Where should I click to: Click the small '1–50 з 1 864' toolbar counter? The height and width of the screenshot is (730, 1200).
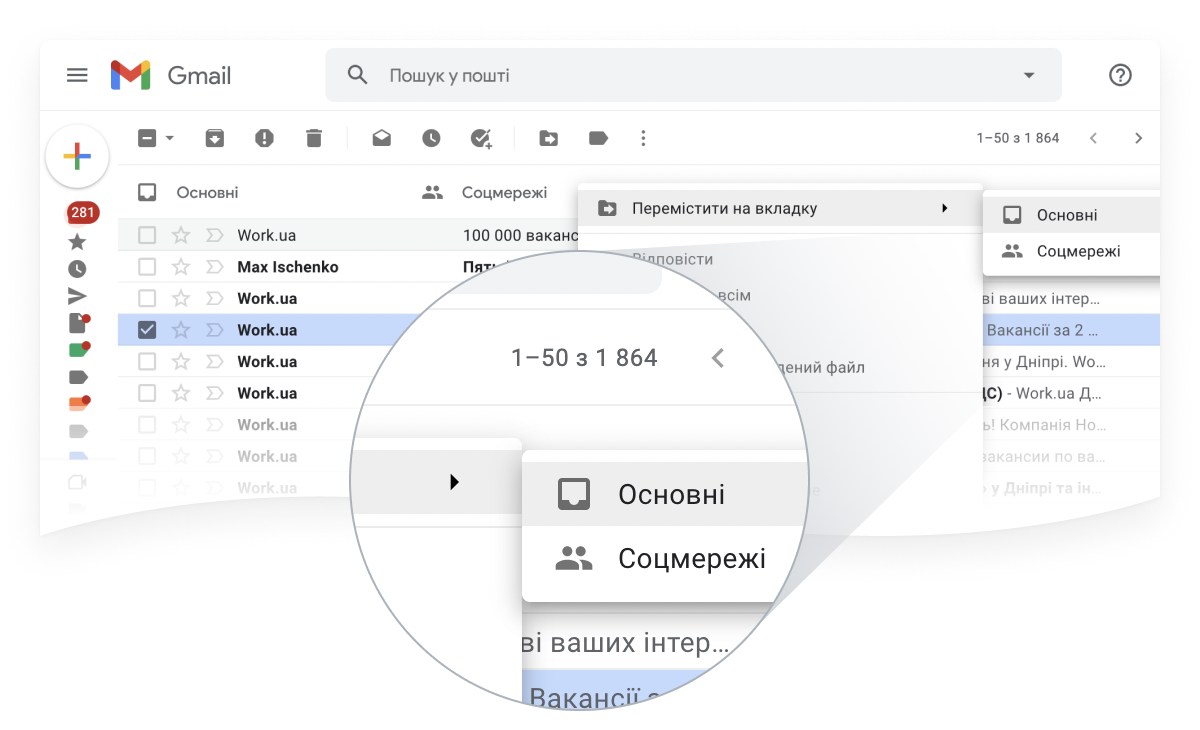pyautogui.click(x=1018, y=138)
